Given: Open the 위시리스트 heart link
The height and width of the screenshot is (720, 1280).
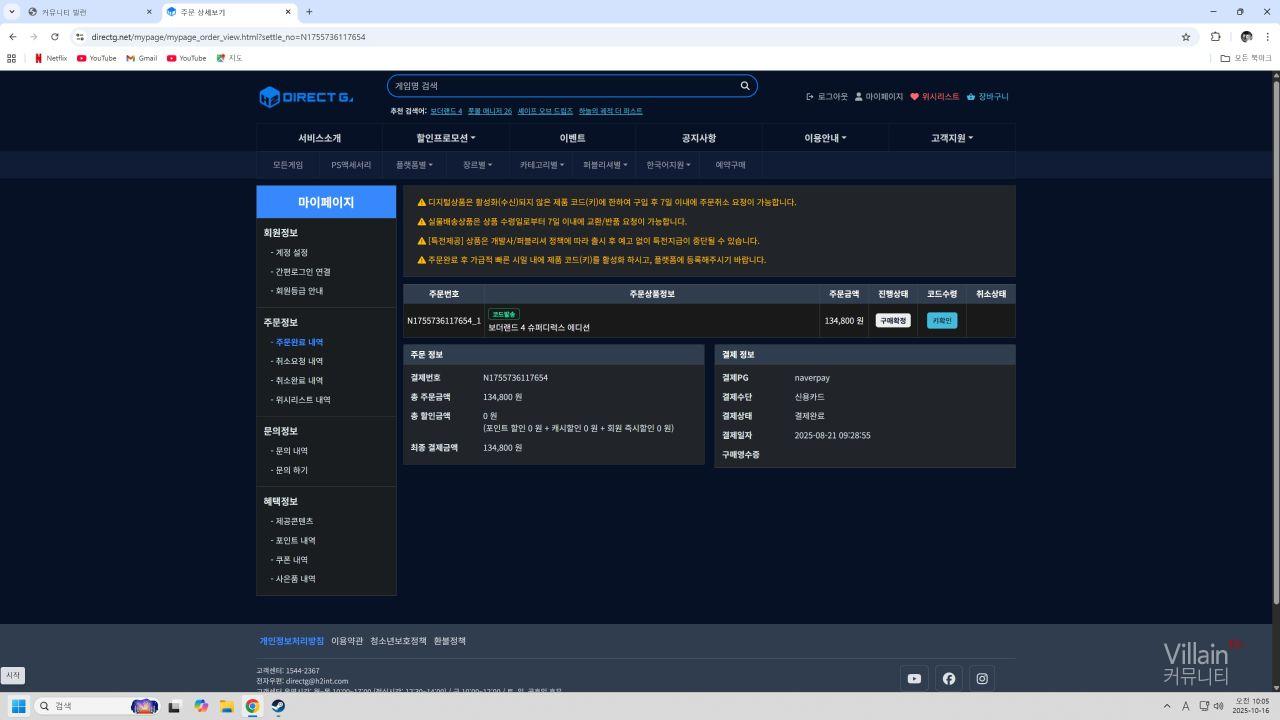Looking at the screenshot, I should pos(934,97).
